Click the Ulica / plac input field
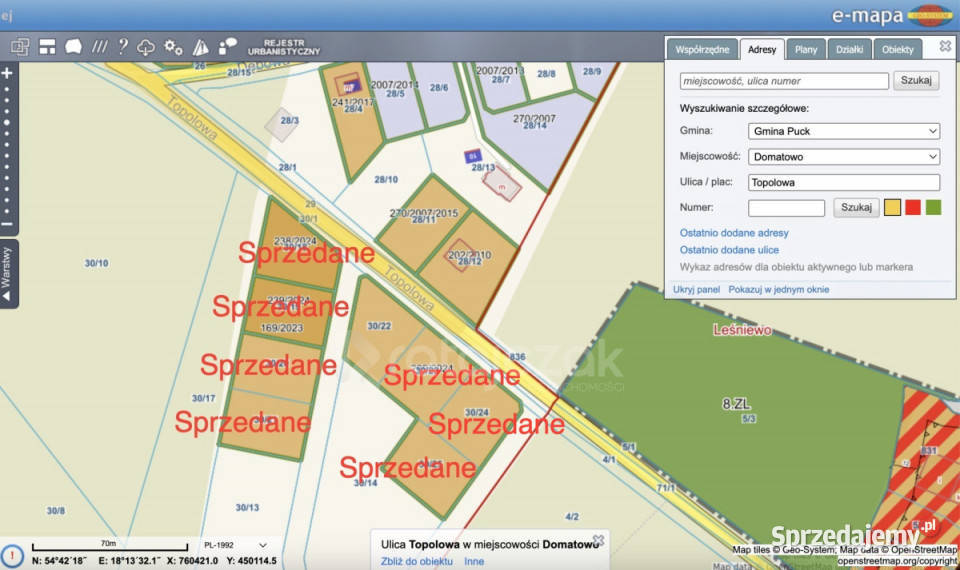960x570 pixels. [x=844, y=183]
